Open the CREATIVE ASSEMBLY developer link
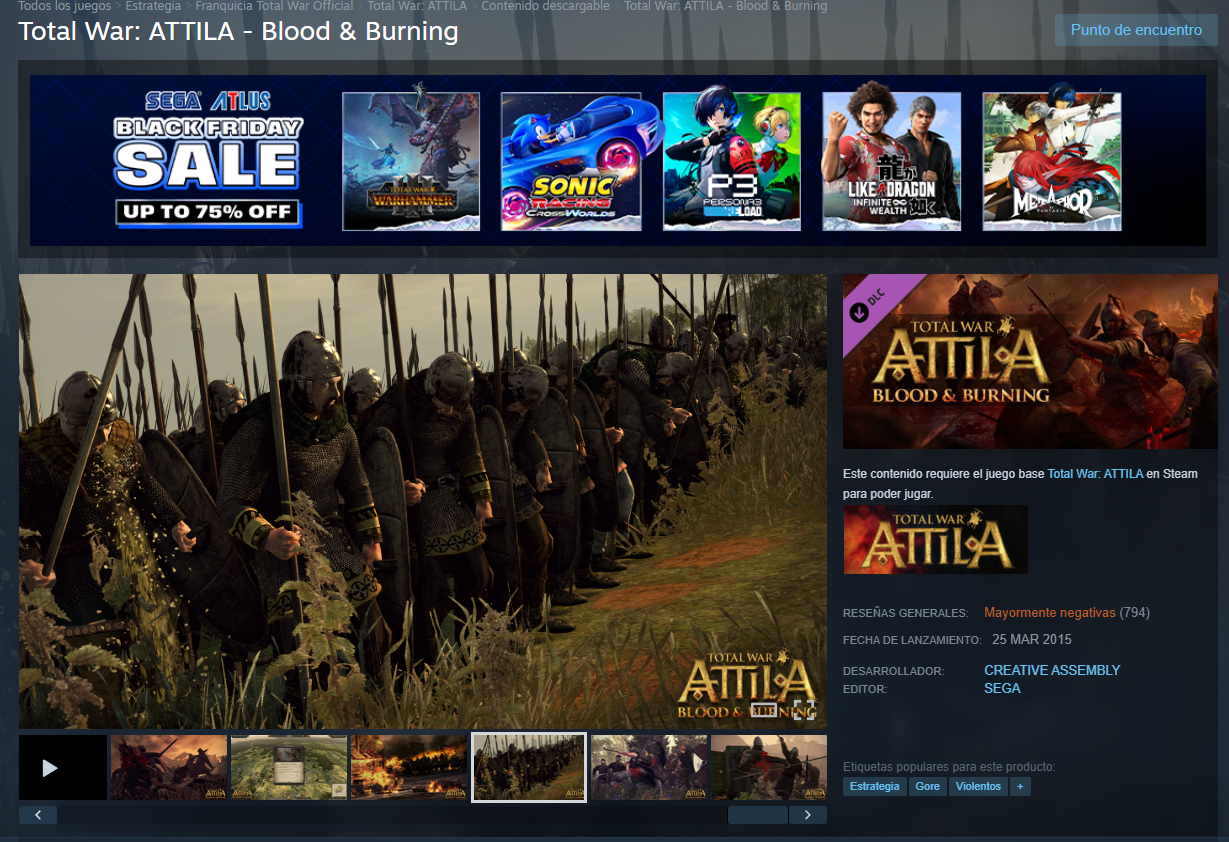 pos(1052,670)
